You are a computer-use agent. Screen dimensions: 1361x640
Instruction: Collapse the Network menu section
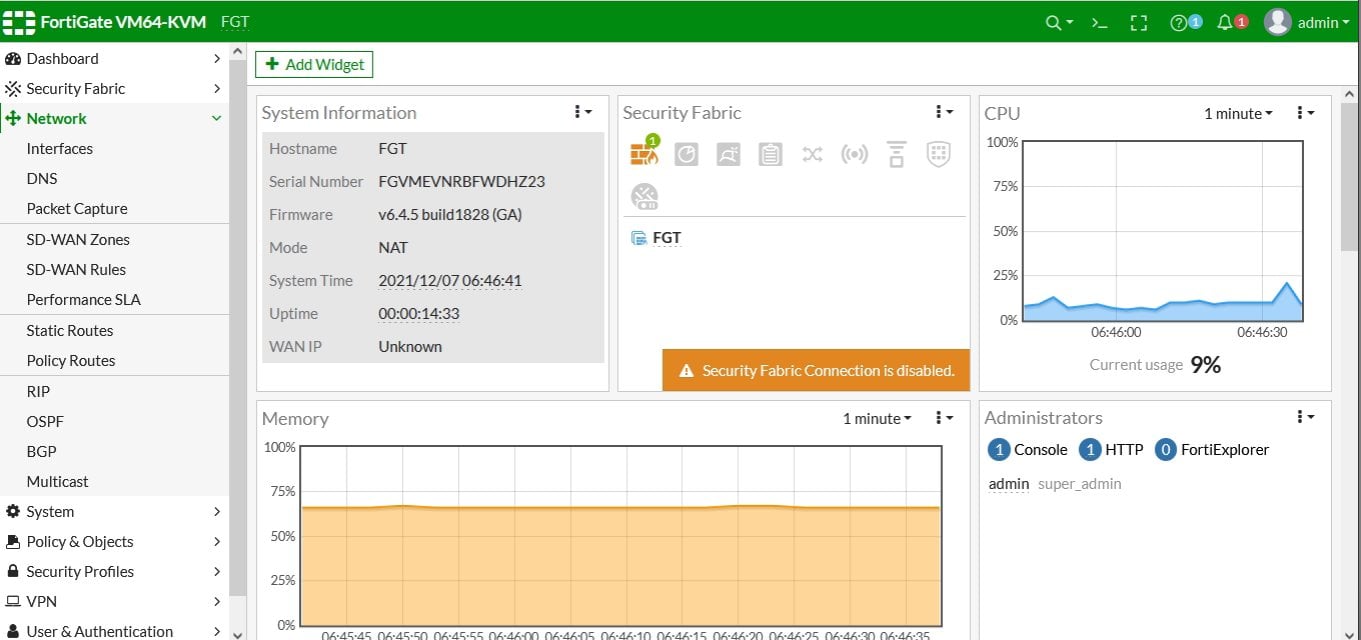tap(216, 119)
